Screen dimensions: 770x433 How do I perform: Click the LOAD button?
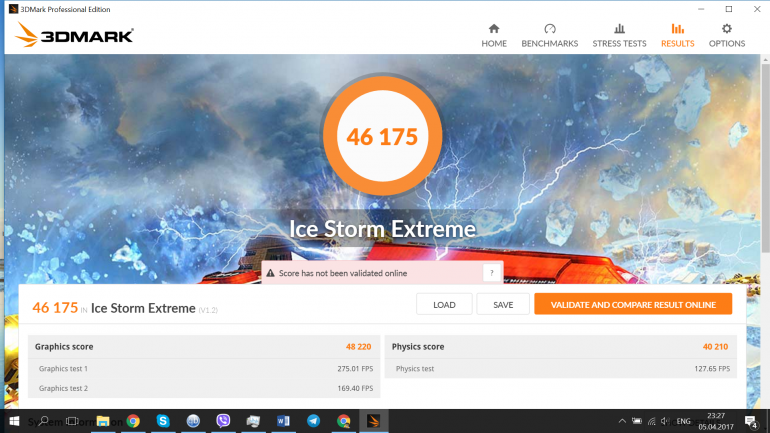(x=444, y=304)
